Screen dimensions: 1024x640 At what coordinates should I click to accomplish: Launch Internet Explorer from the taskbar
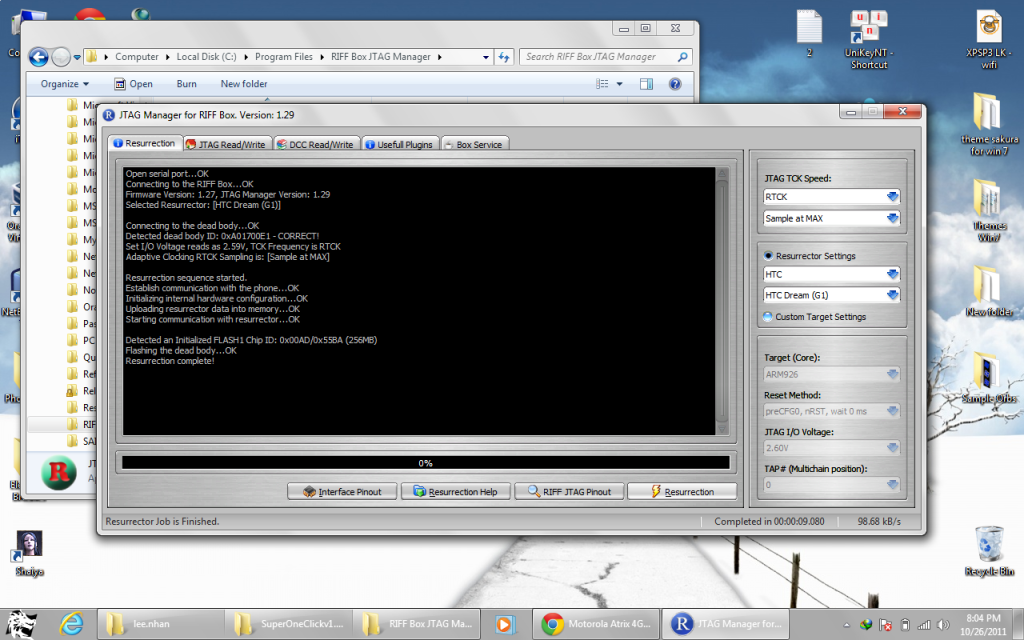coord(71,624)
